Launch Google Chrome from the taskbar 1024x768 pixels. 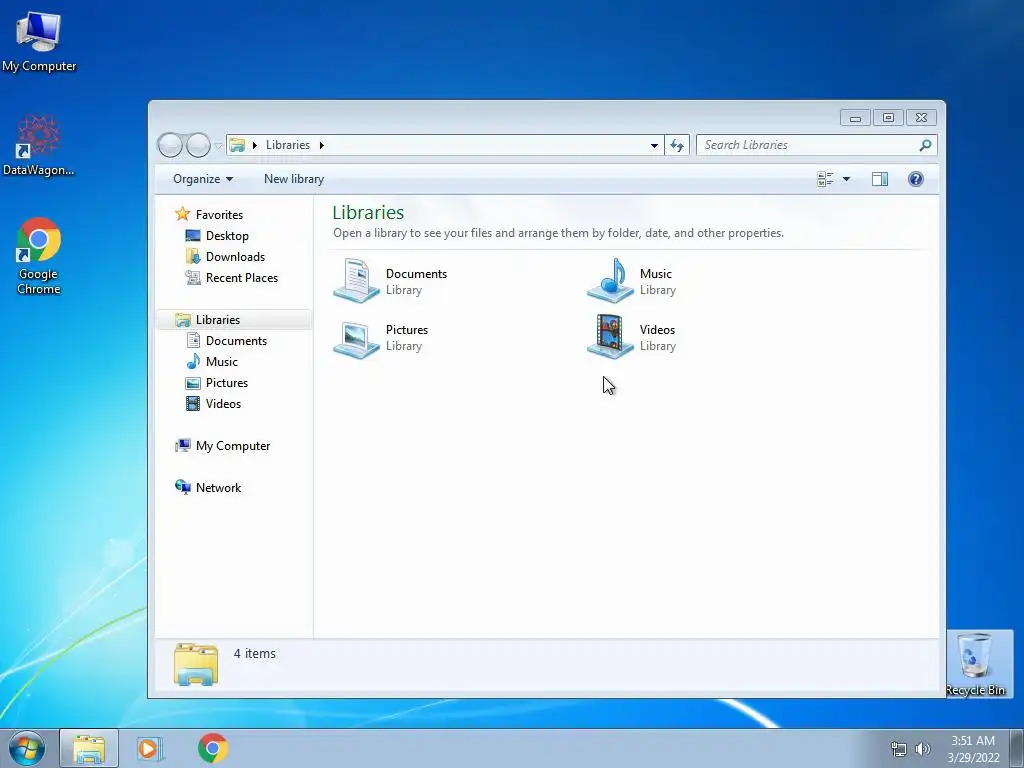(x=212, y=748)
